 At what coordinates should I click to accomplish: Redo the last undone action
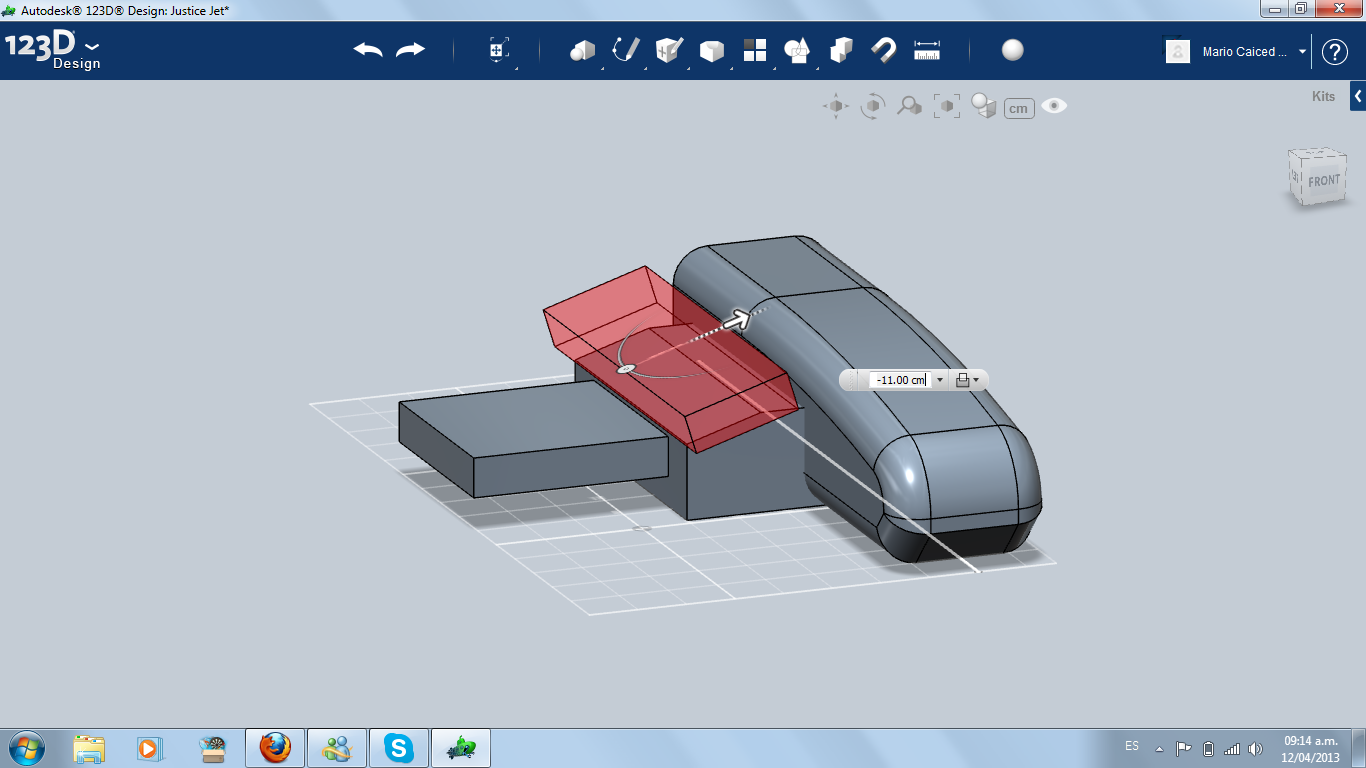coord(410,50)
